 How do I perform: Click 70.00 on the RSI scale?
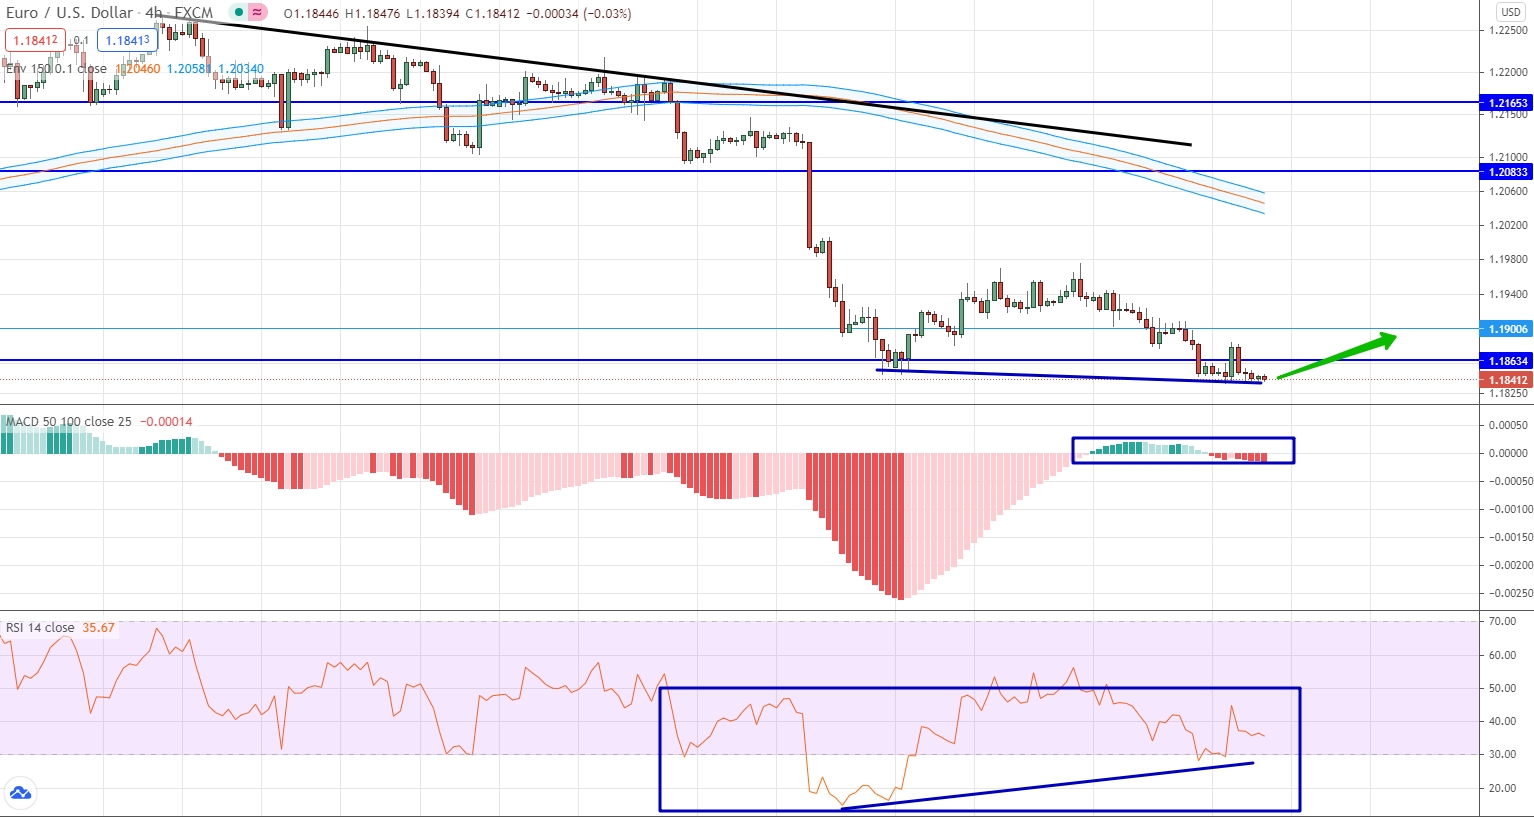(x=1503, y=622)
